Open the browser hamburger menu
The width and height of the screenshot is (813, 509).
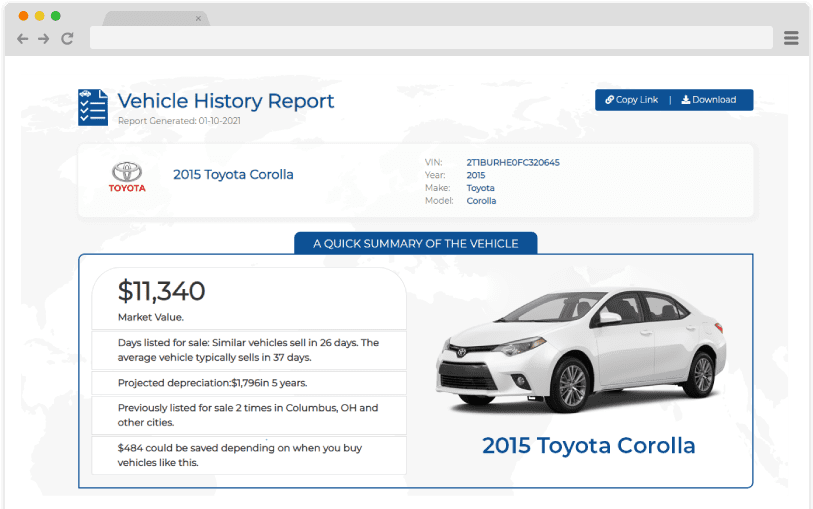[x=791, y=38]
